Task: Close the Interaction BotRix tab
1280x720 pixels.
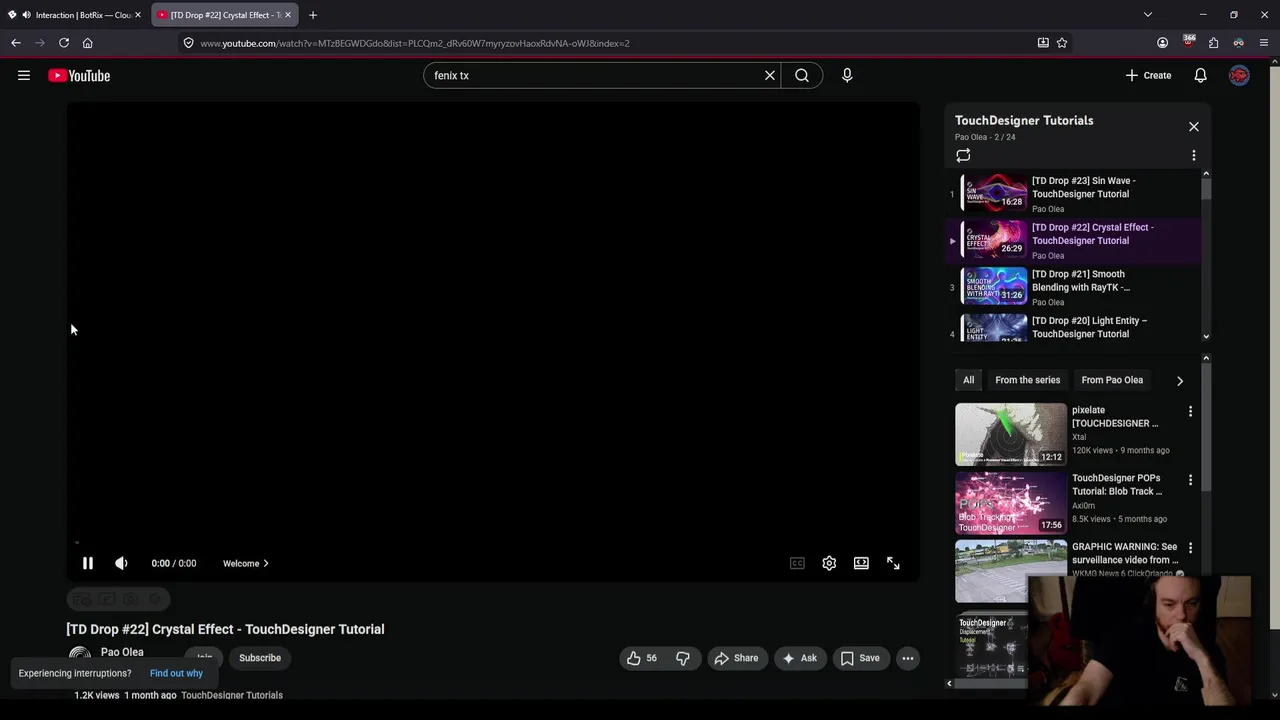Action: click(x=138, y=15)
